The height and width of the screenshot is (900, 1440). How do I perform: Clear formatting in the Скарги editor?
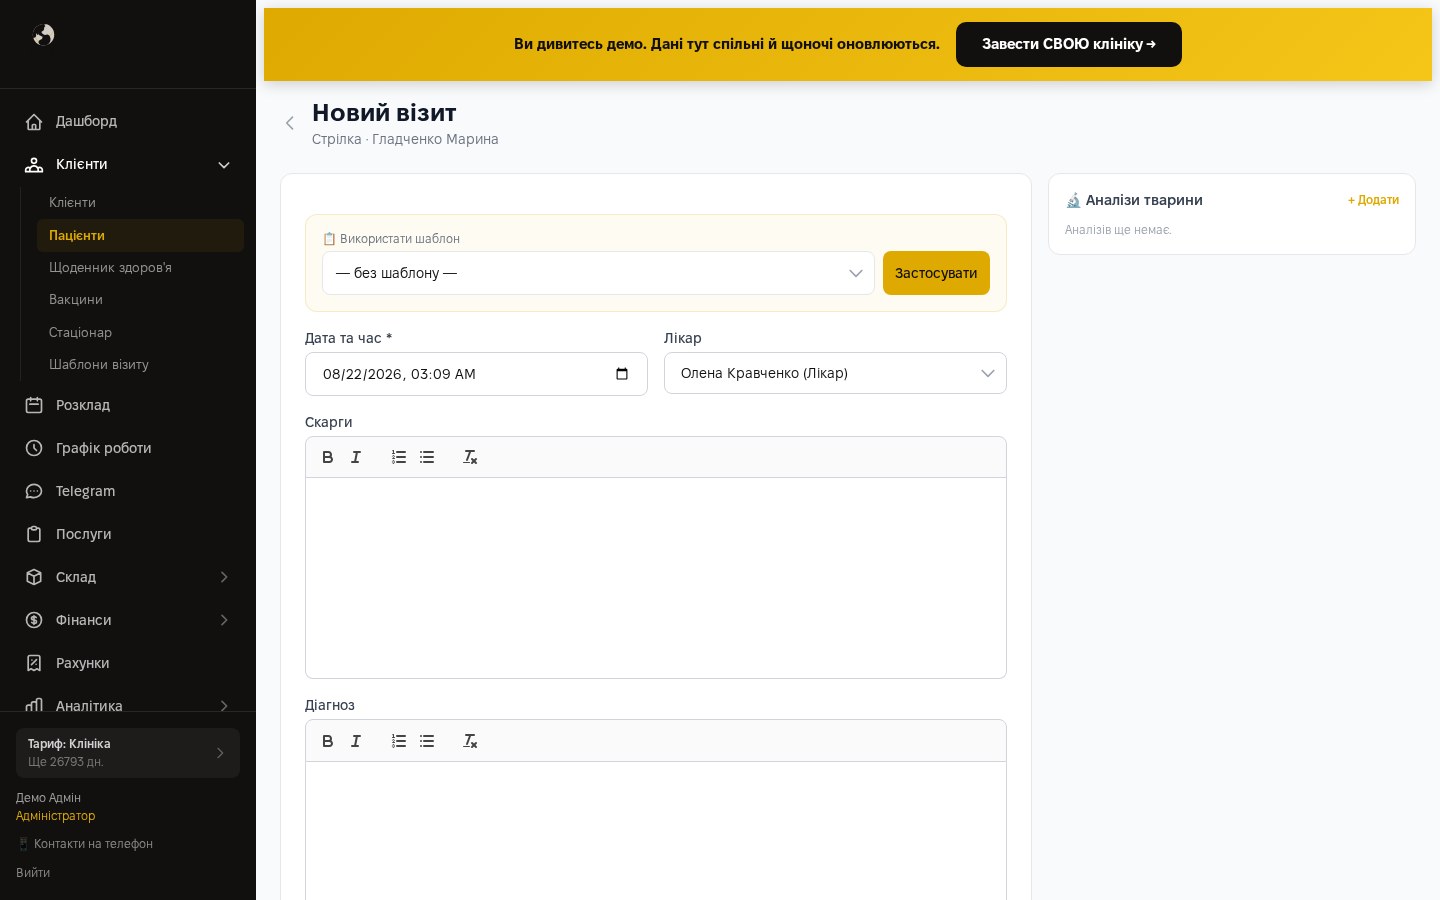(470, 457)
